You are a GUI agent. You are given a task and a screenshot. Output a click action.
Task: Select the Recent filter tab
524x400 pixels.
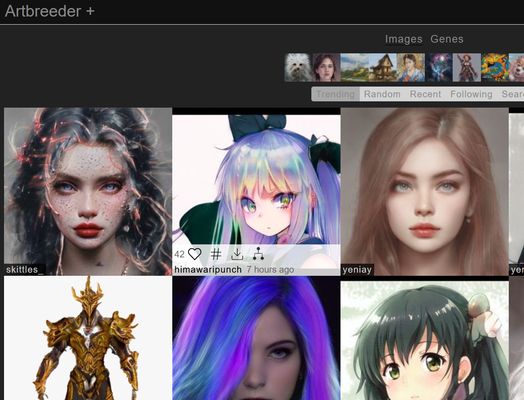pos(425,94)
